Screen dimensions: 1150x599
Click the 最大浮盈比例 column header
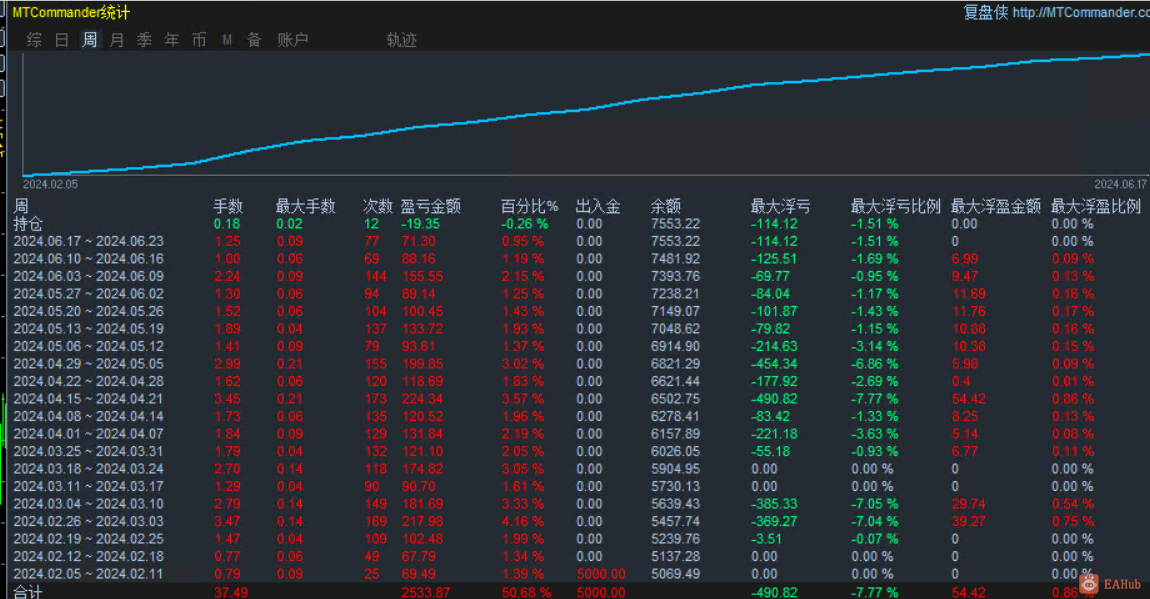coord(1096,206)
